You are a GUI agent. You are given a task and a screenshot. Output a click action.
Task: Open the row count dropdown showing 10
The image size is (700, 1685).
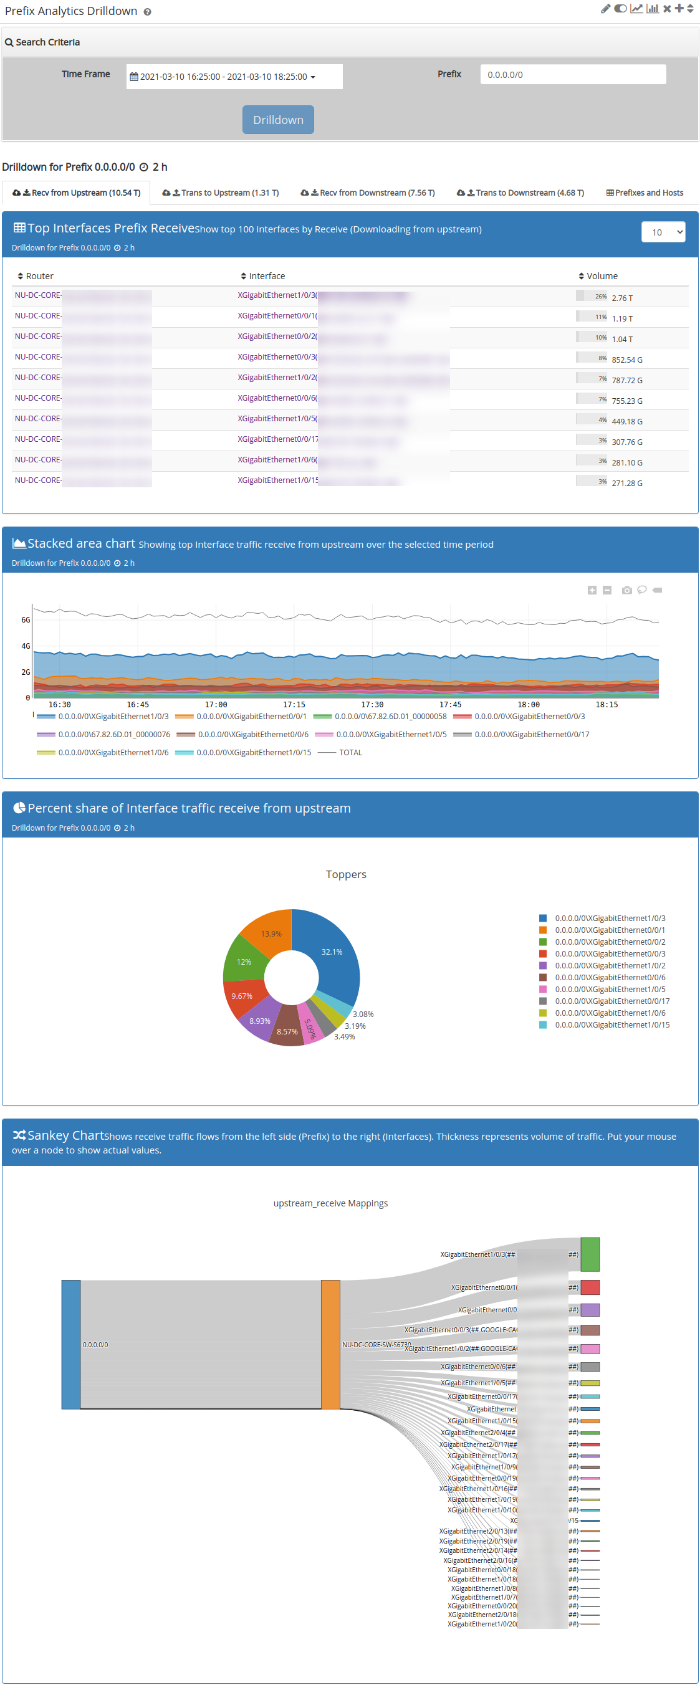(664, 232)
